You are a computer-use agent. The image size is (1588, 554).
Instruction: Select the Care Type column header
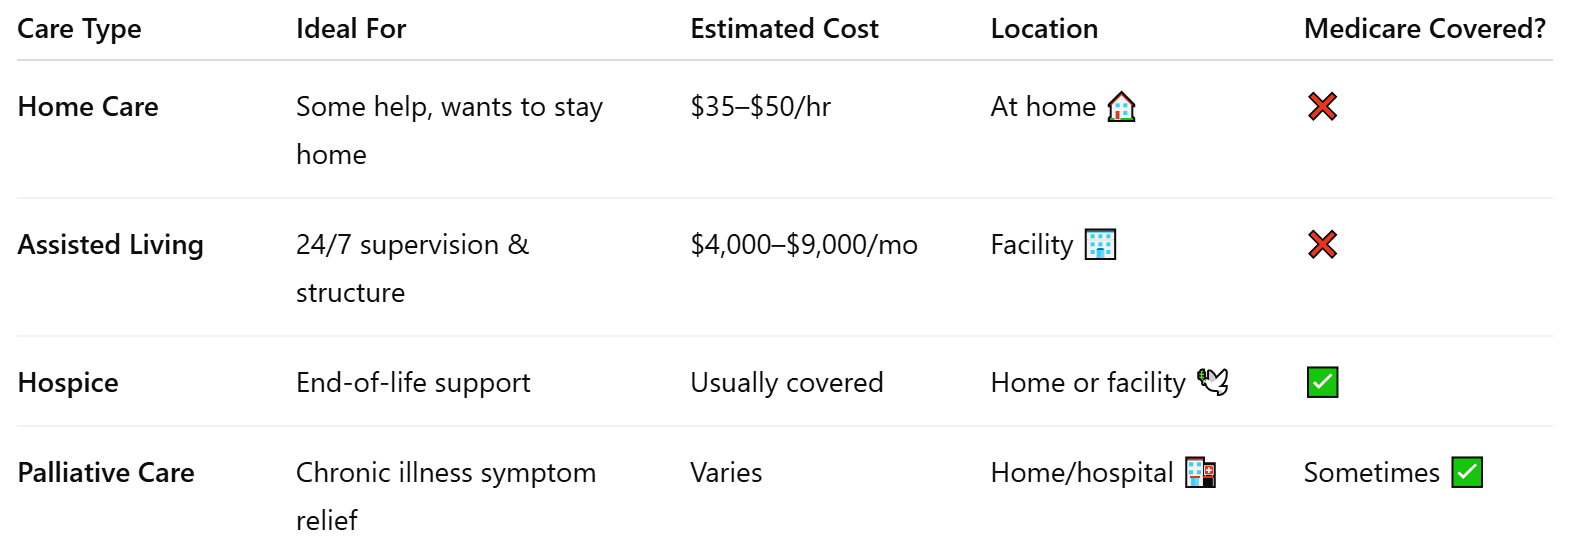[x=79, y=29]
